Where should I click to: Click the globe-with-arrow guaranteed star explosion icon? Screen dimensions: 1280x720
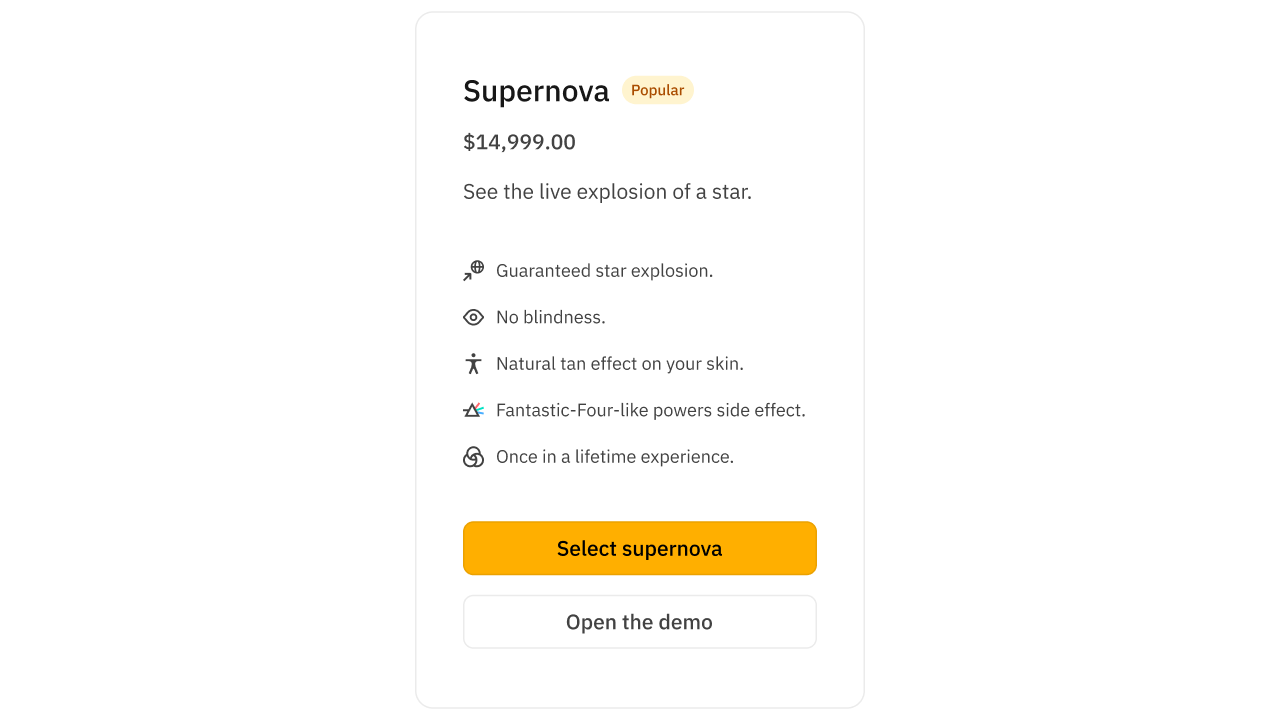coord(473,270)
